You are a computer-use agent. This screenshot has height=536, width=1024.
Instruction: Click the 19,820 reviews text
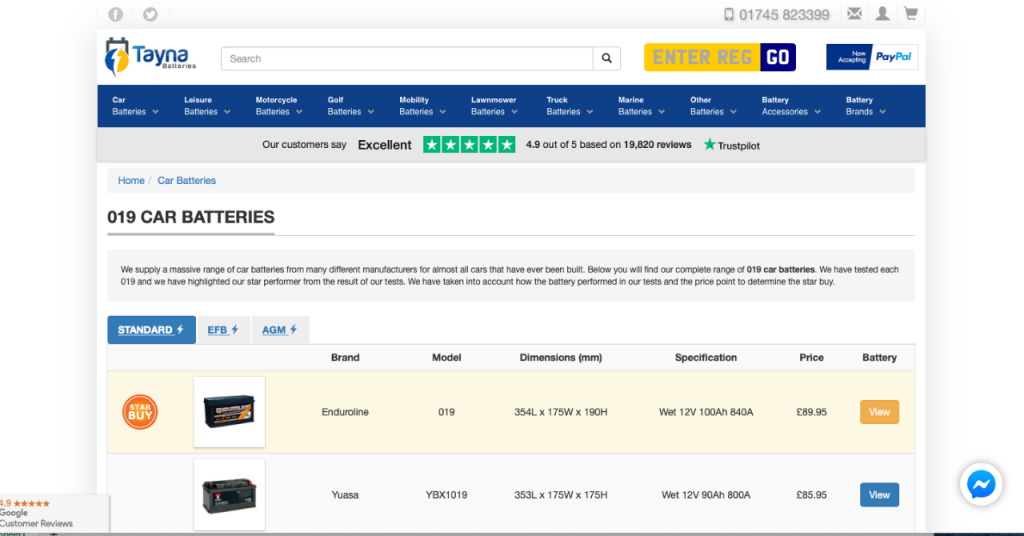(x=657, y=145)
